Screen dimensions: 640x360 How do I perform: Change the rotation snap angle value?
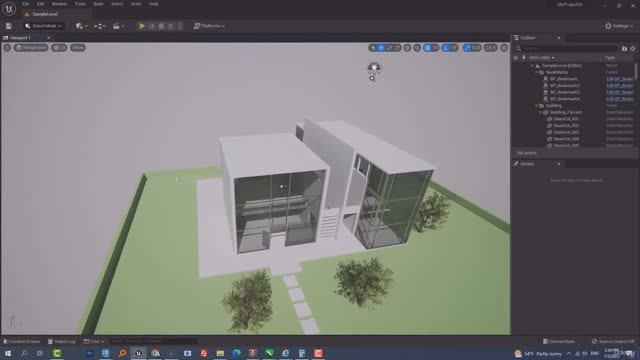click(x=455, y=48)
